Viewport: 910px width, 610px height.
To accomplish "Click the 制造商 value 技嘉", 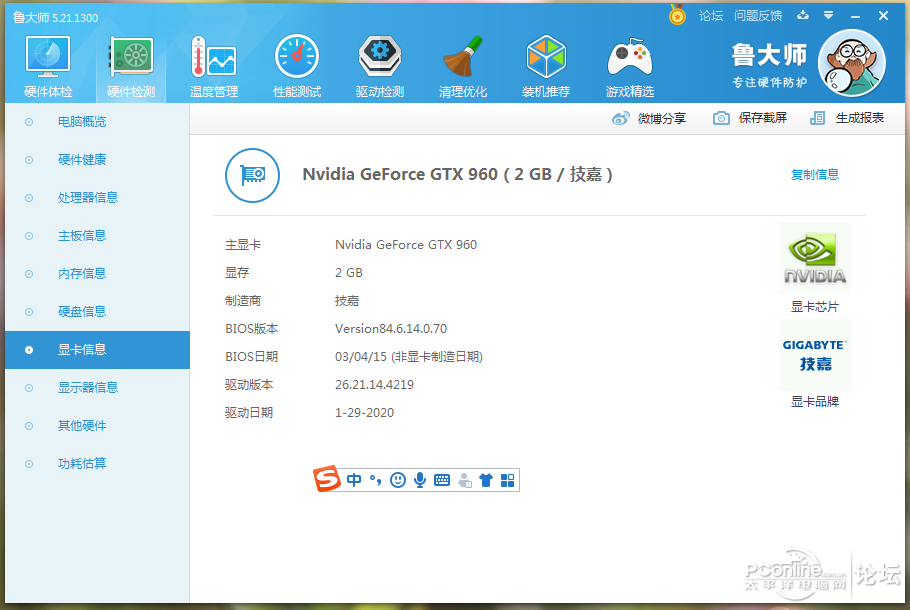I will [x=347, y=301].
